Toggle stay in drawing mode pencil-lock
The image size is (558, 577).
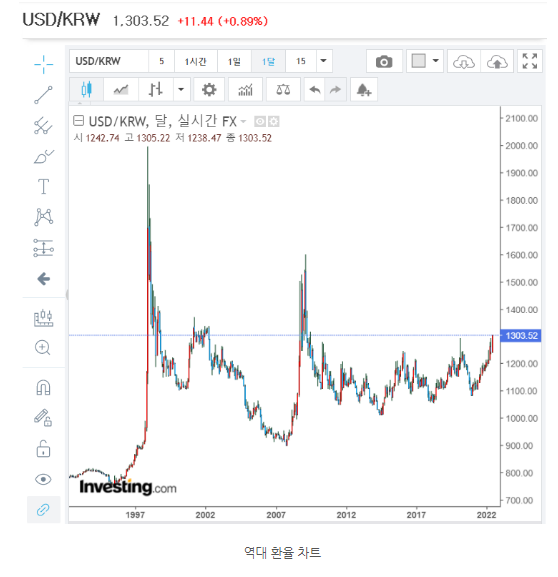tap(43, 418)
